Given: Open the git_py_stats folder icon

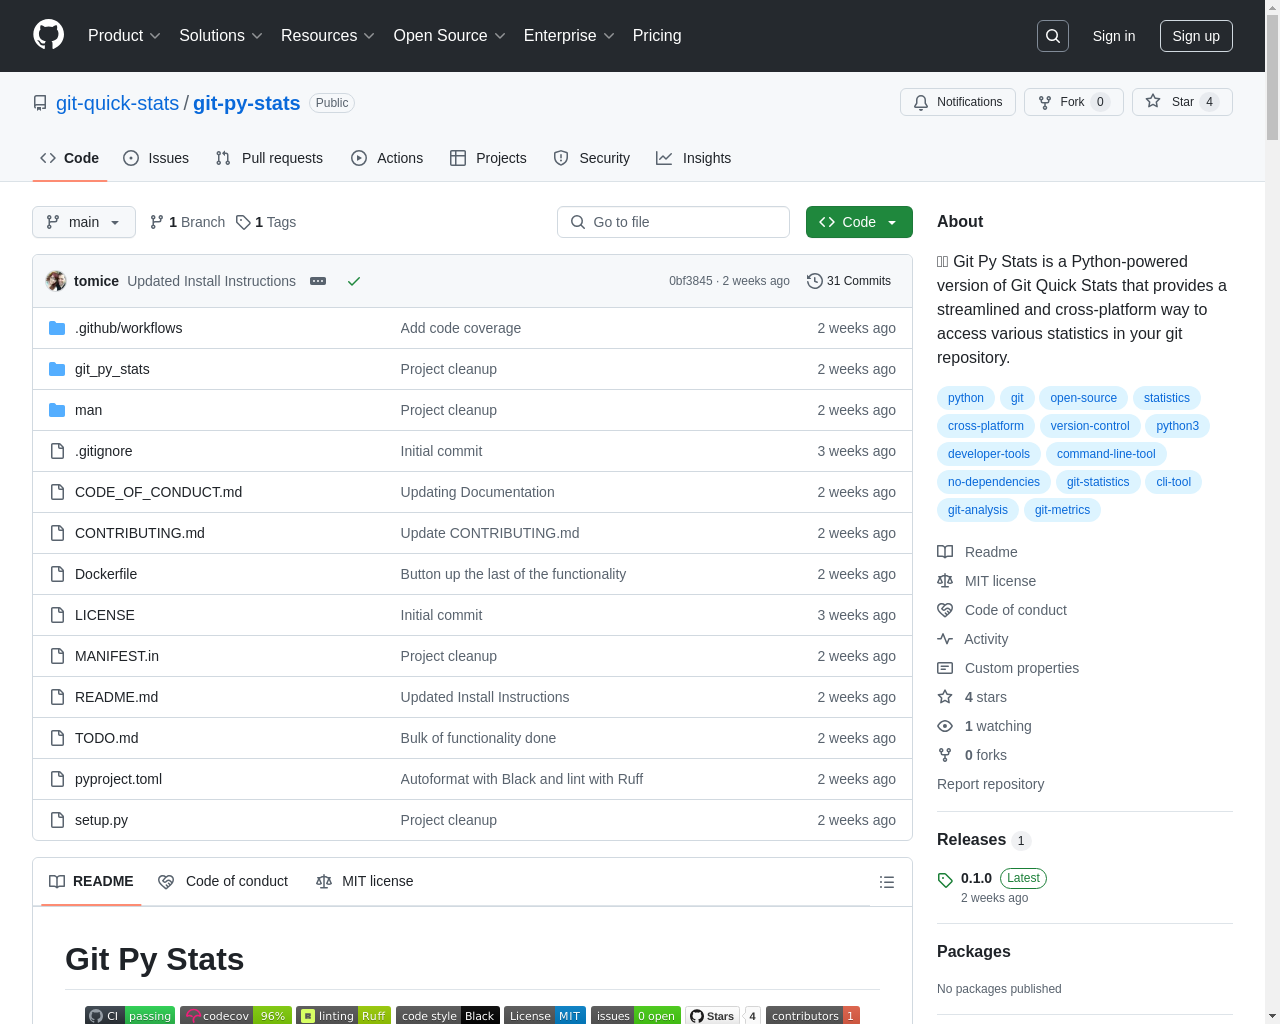Looking at the screenshot, I should tap(57, 369).
